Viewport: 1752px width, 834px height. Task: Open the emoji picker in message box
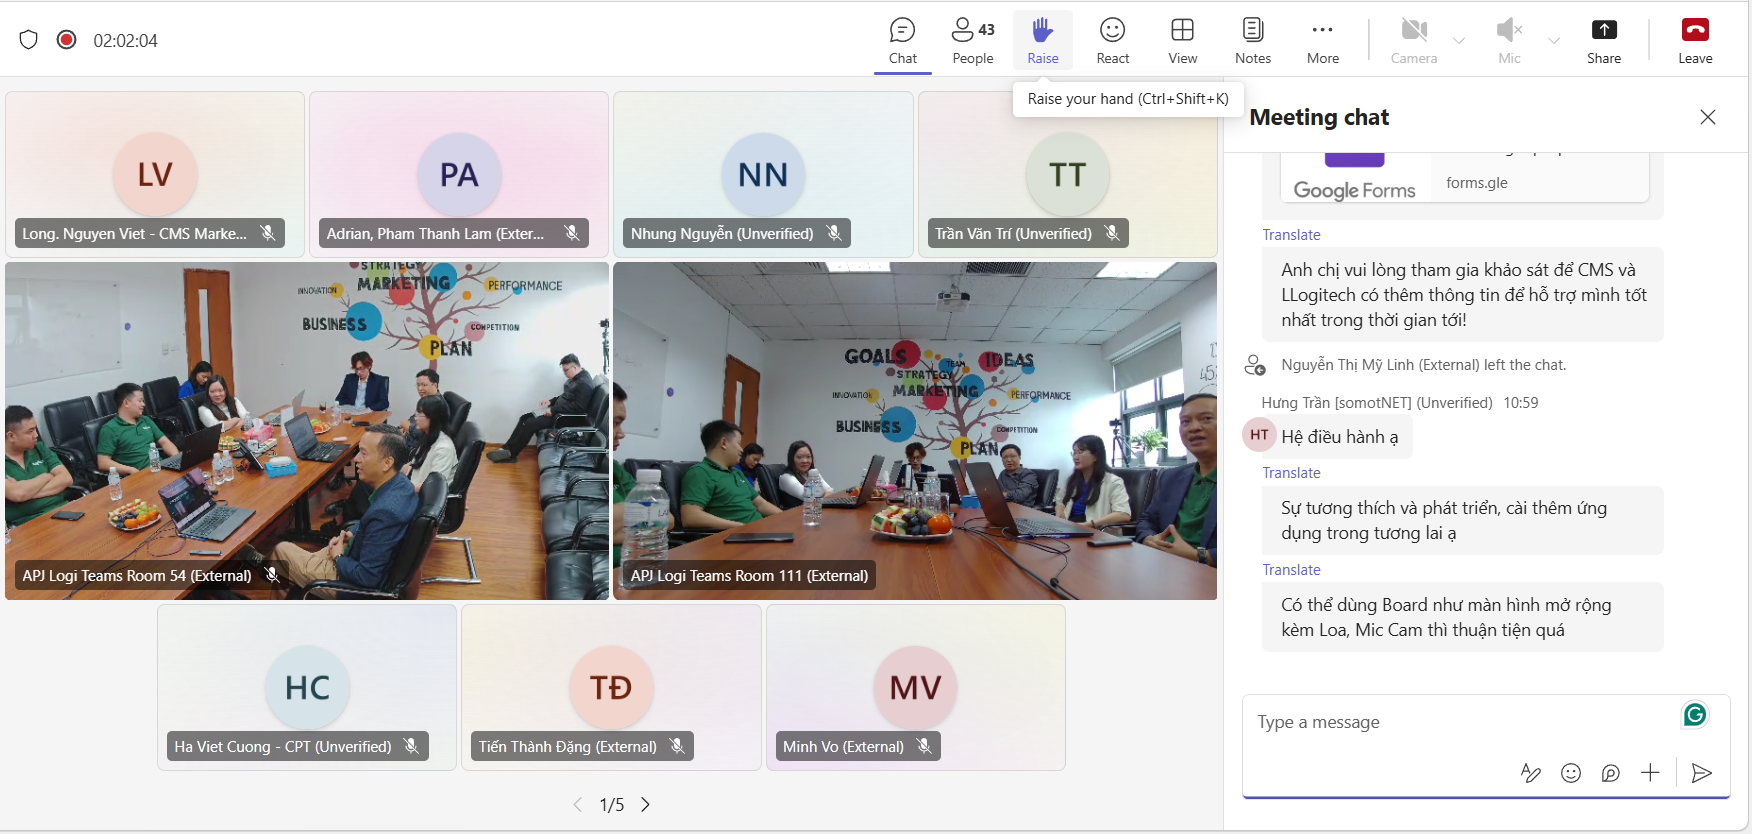pos(1571,772)
